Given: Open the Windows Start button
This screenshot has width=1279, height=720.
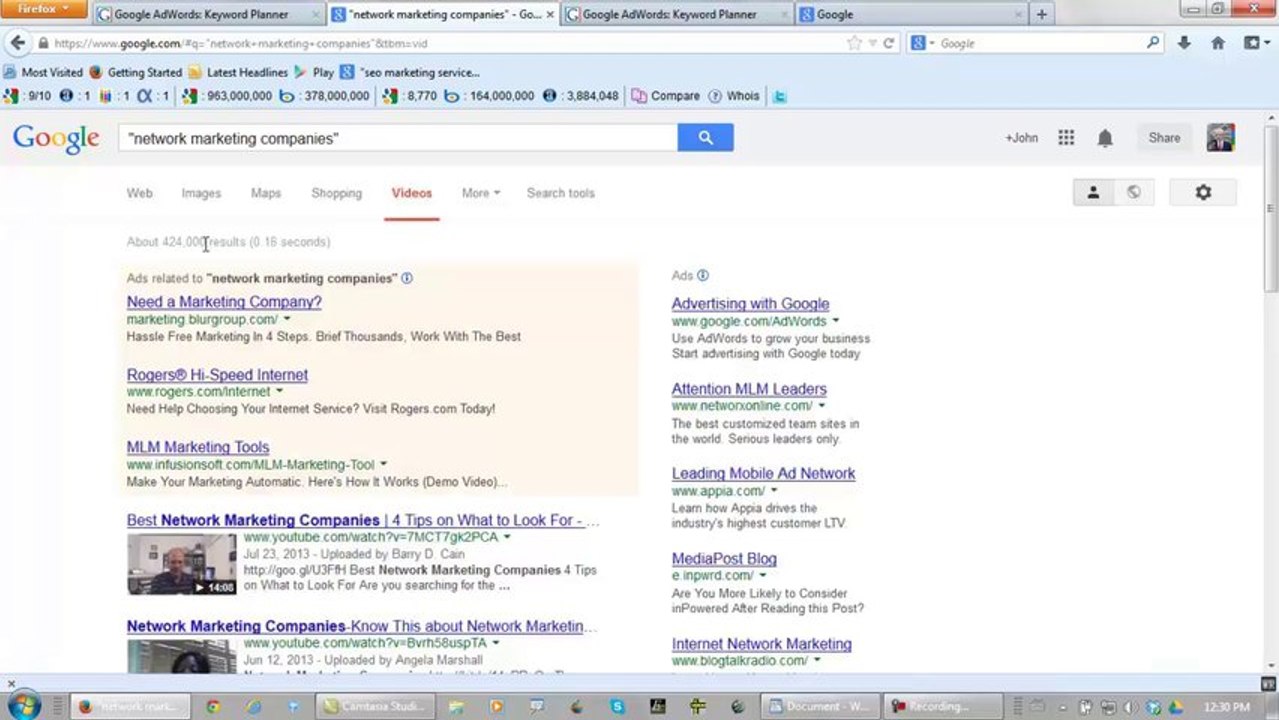Looking at the screenshot, I should [24, 706].
